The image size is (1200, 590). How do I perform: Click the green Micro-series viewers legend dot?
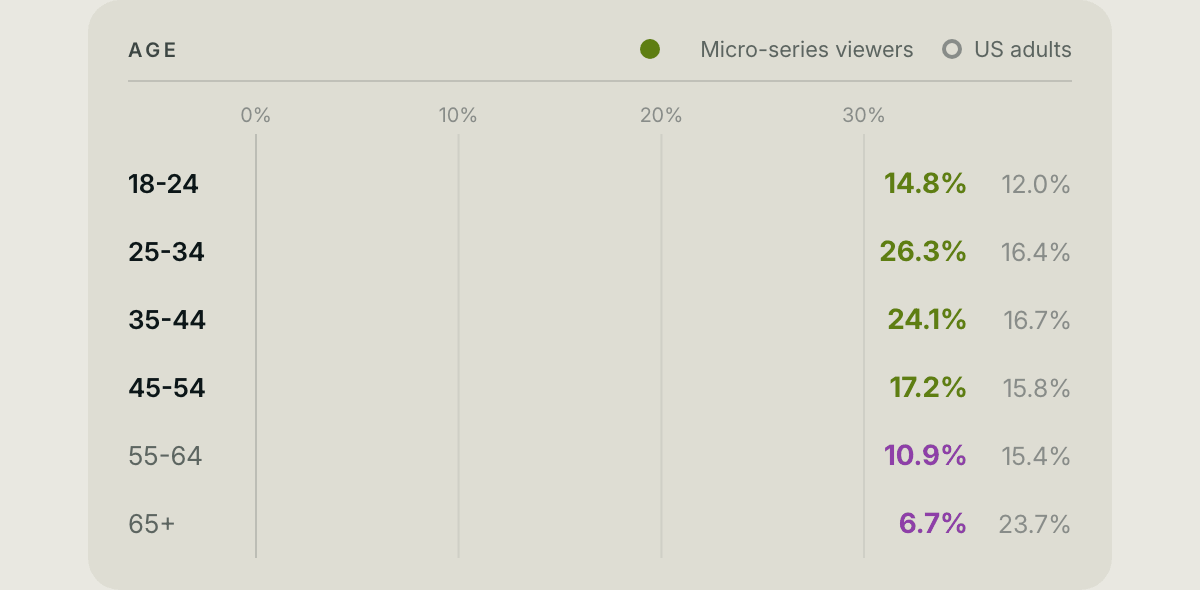(x=650, y=49)
